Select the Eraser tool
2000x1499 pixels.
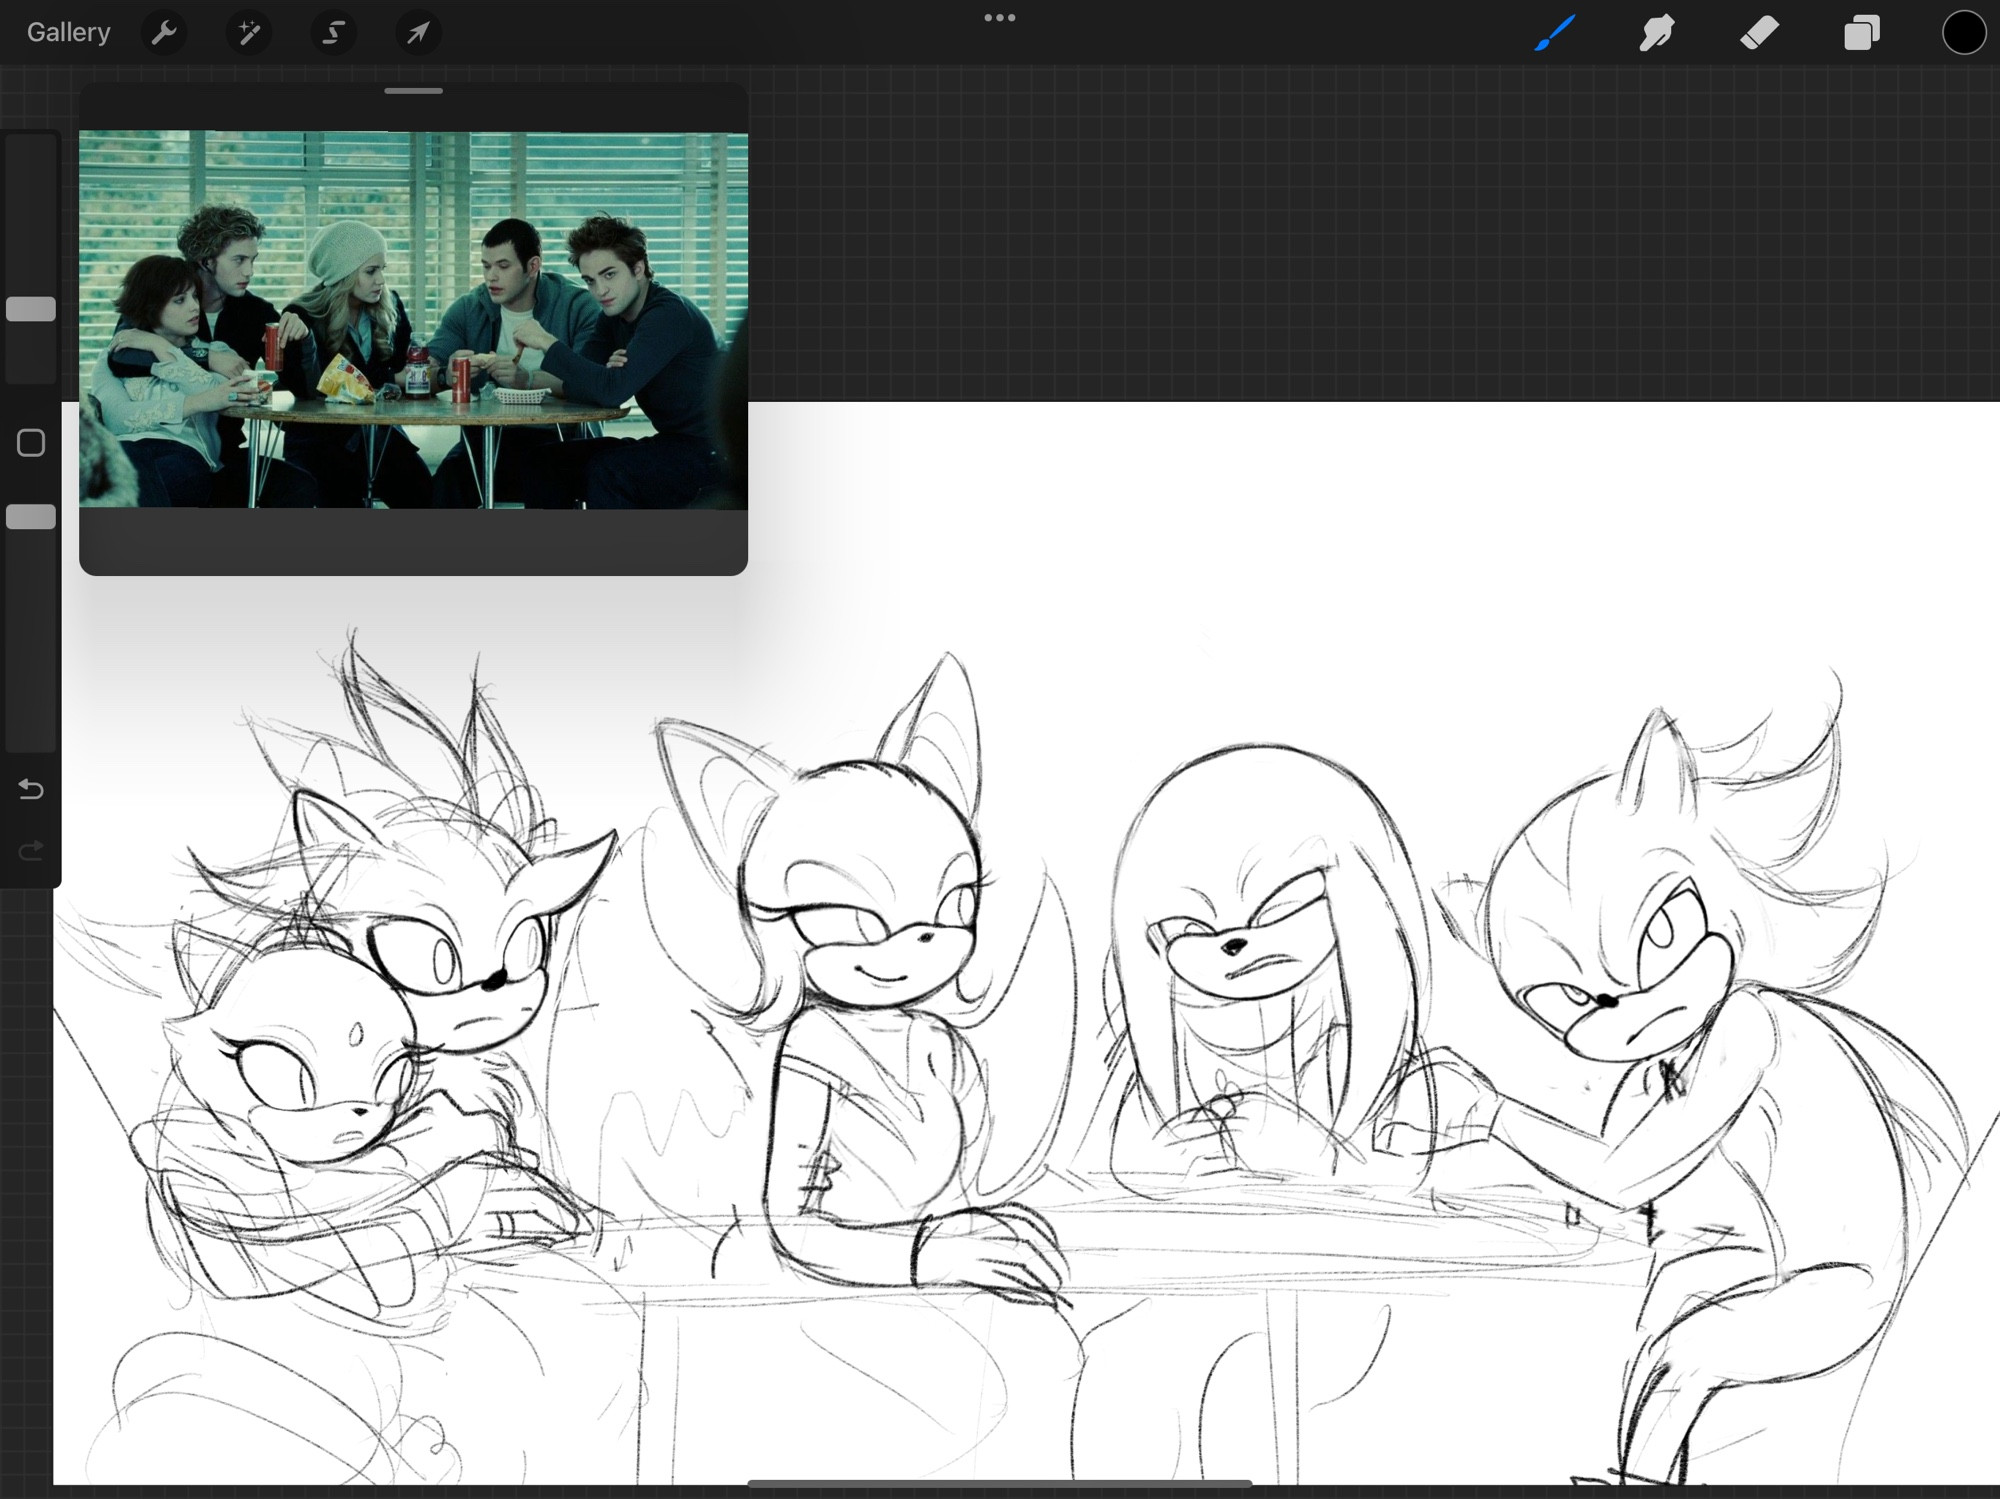[1760, 33]
